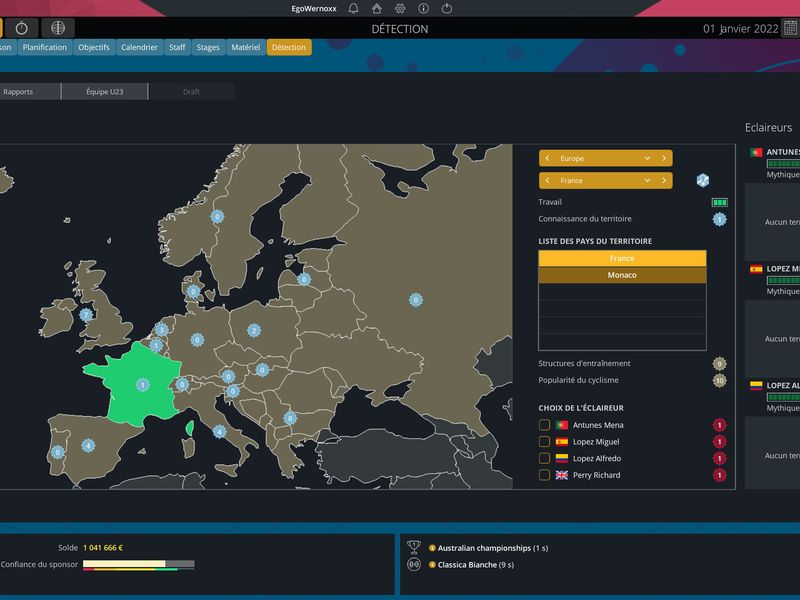
Task: Go to previous territory with France left arrow
Action: point(547,180)
